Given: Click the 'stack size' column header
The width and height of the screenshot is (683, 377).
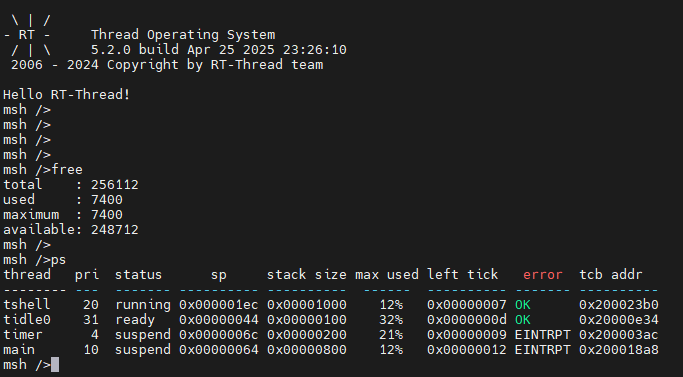Looking at the screenshot, I should pos(307,275).
